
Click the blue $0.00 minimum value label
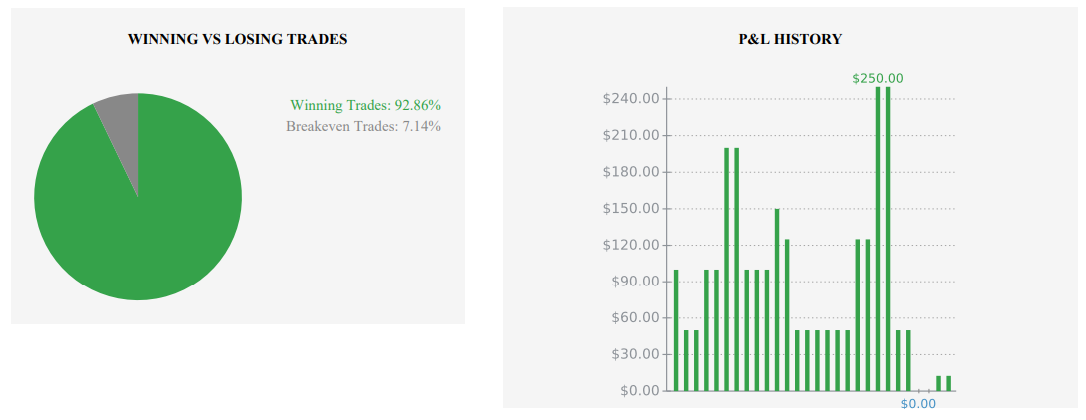918,404
